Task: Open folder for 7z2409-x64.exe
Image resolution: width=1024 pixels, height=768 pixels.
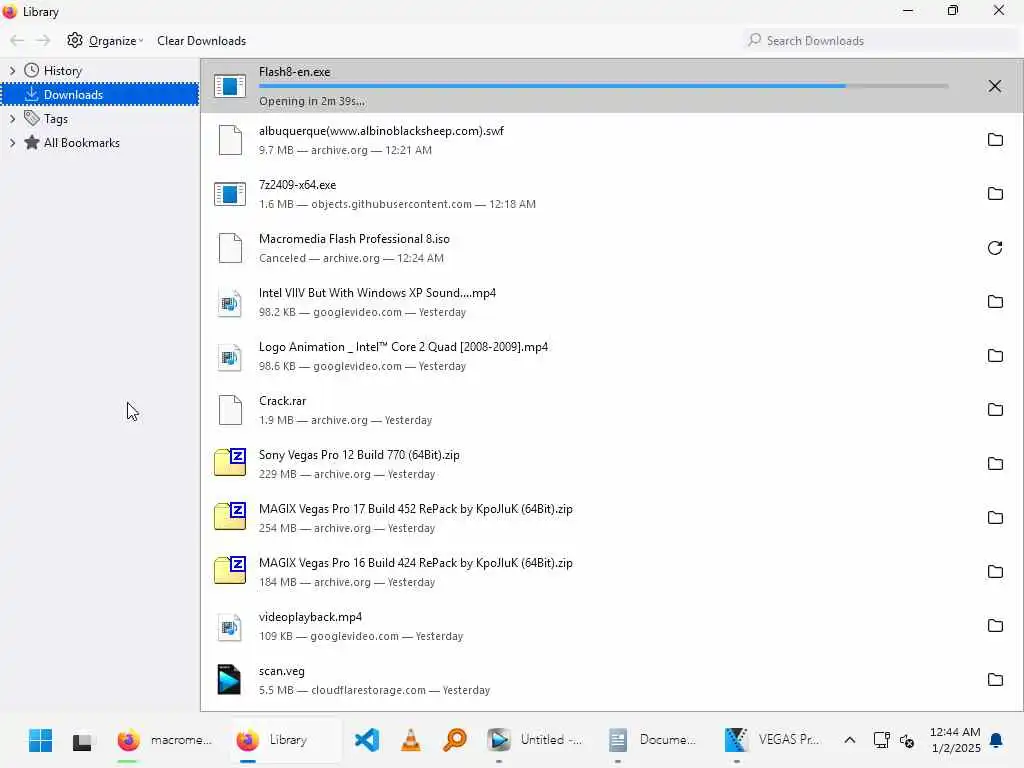Action: [x=995, y=194]
